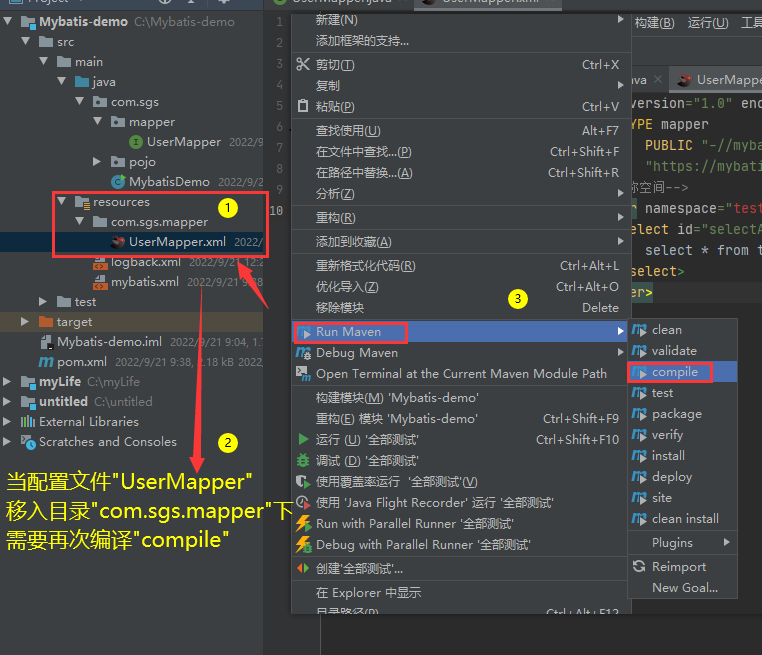Click the Reimport refresh icon
Image resolution: width=762 pixels, height=655 pixels.
coord(639,566)
